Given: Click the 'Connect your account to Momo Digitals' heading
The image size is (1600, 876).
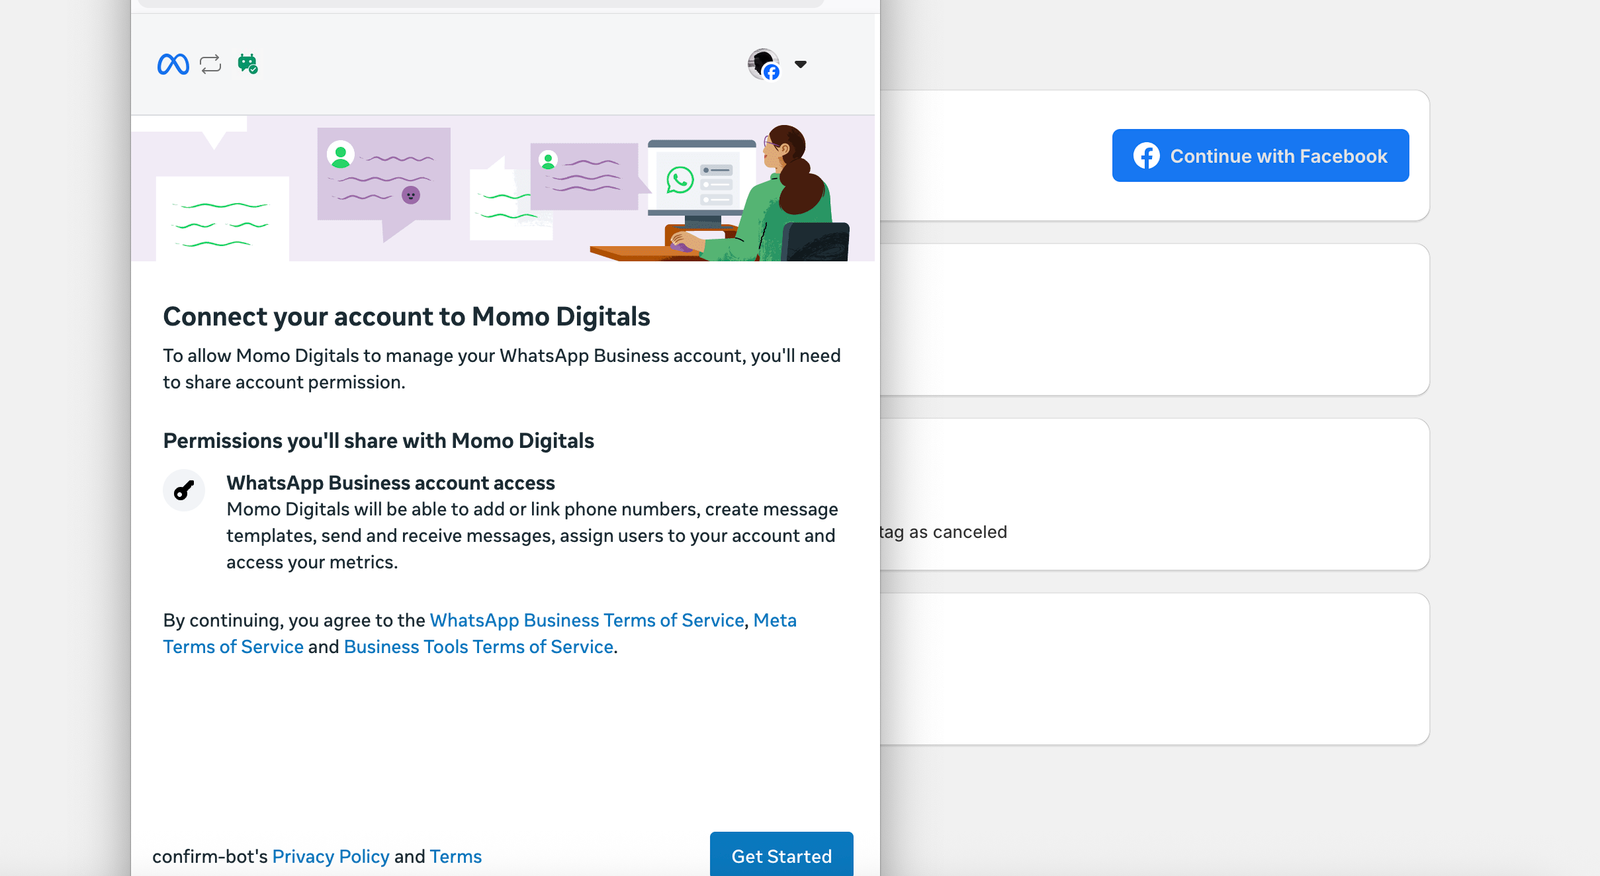Looking at the screenshot, I should point(406,317).
